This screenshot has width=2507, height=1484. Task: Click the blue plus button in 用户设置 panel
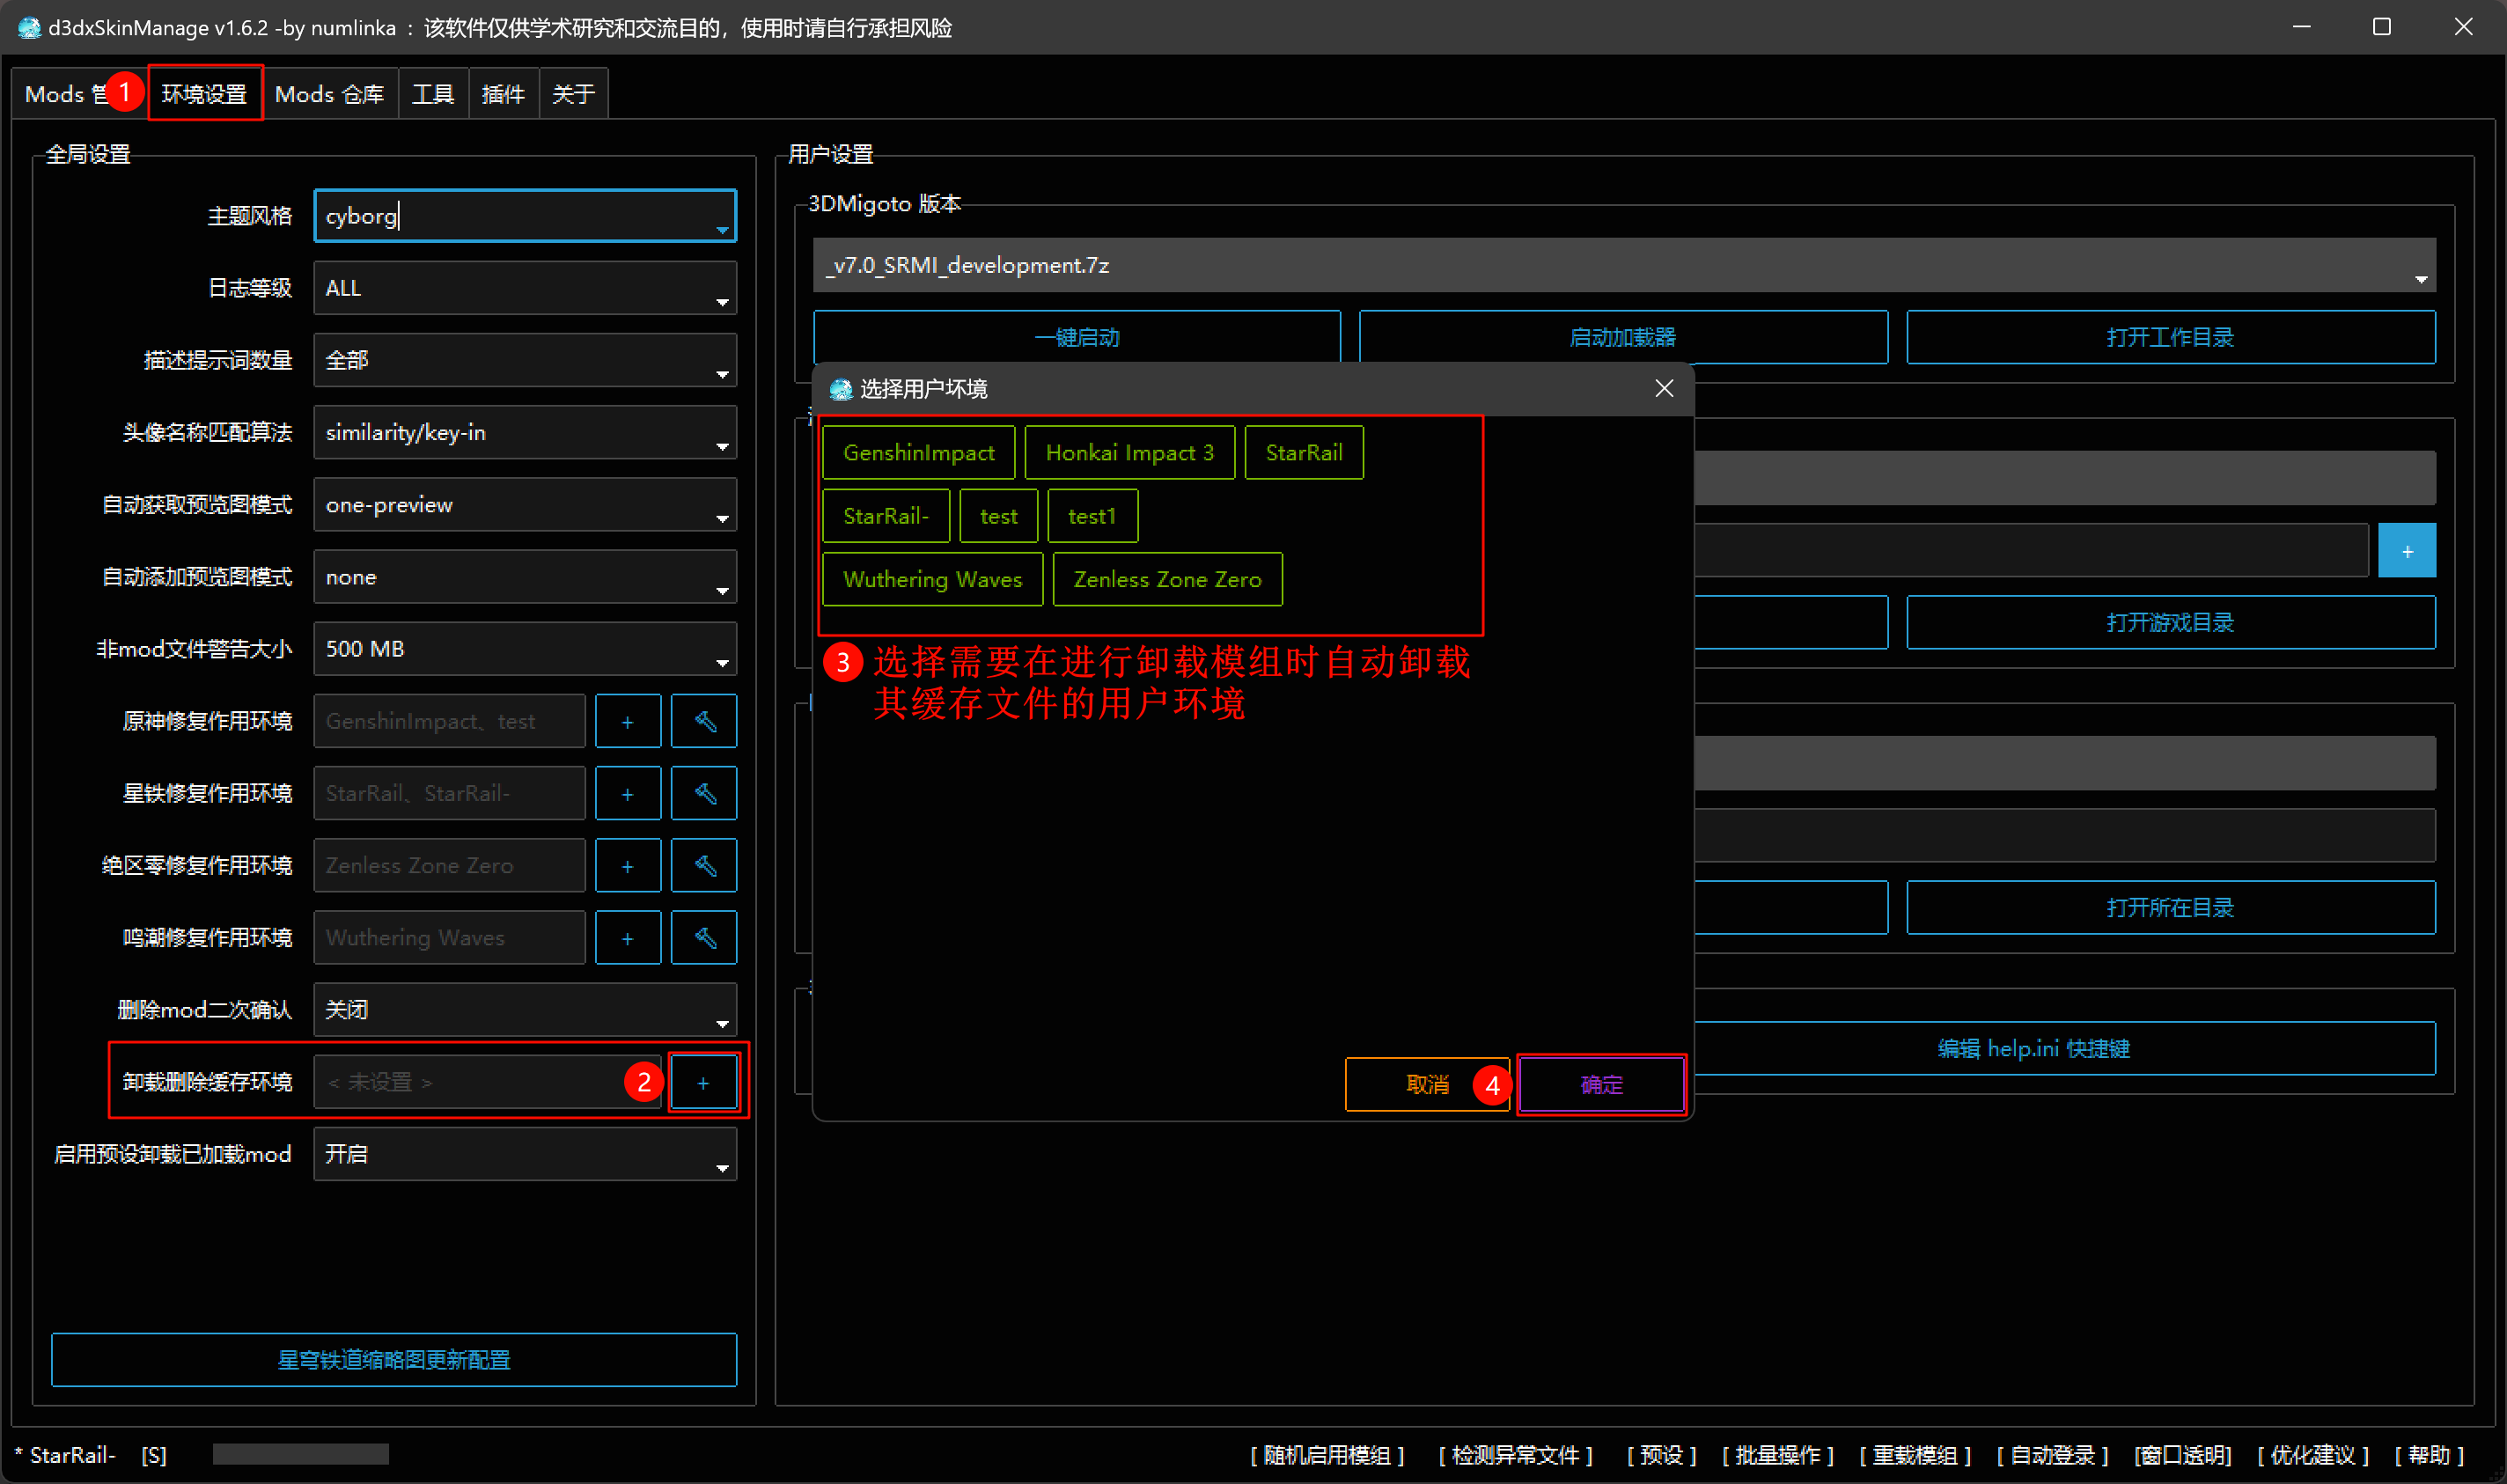[x=2406, y=550]
